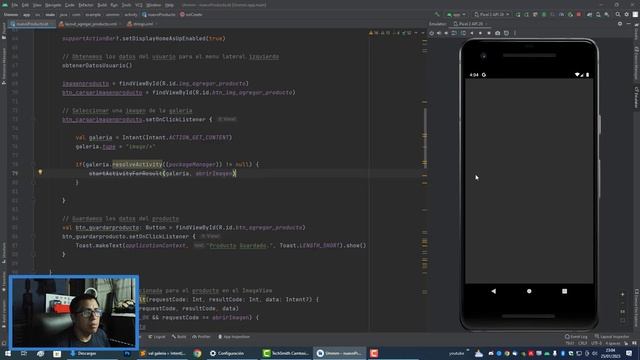Zoom in emulator with plus icon
Viewport: 640px width, 360px height.
click(622, 294)
